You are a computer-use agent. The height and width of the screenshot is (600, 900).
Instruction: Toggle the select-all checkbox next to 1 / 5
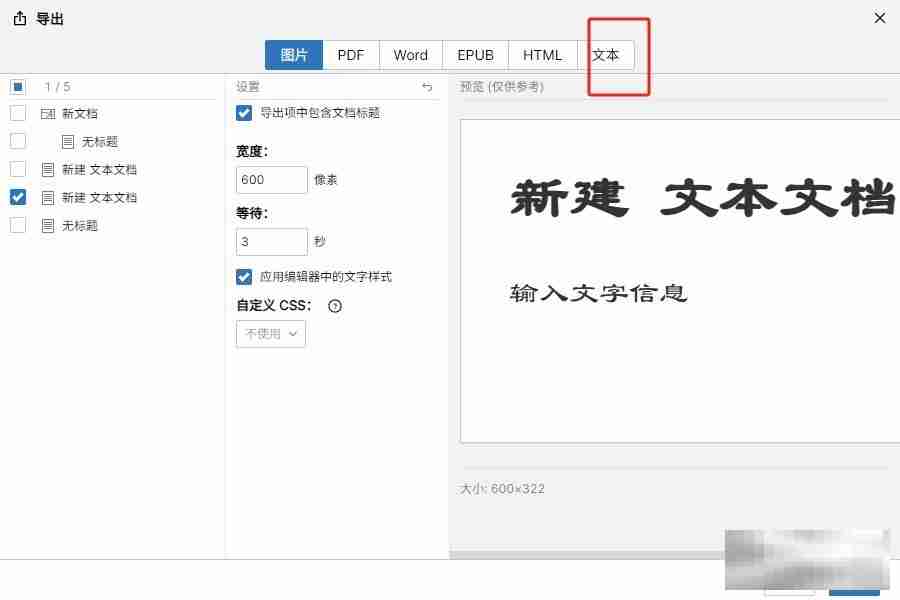point(18,87)
